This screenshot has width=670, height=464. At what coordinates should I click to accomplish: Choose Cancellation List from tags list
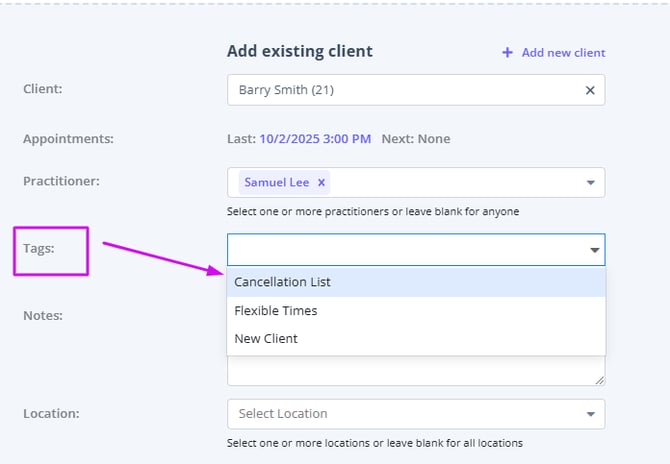[282, 282]
